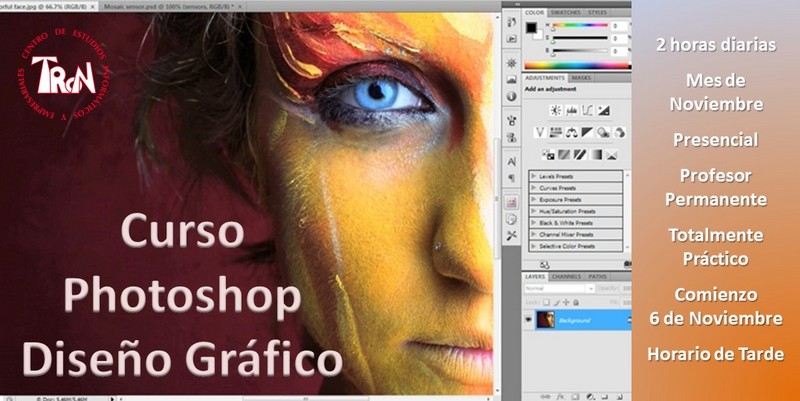
Task: Expand Selective Color Presets
Action: pos(534,246)
